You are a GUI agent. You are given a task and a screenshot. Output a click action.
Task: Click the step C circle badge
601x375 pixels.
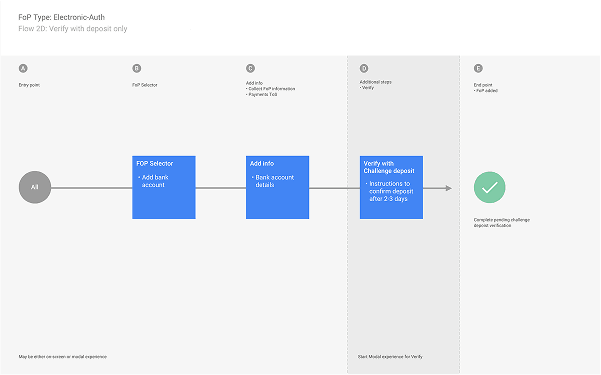pos(250,68)
